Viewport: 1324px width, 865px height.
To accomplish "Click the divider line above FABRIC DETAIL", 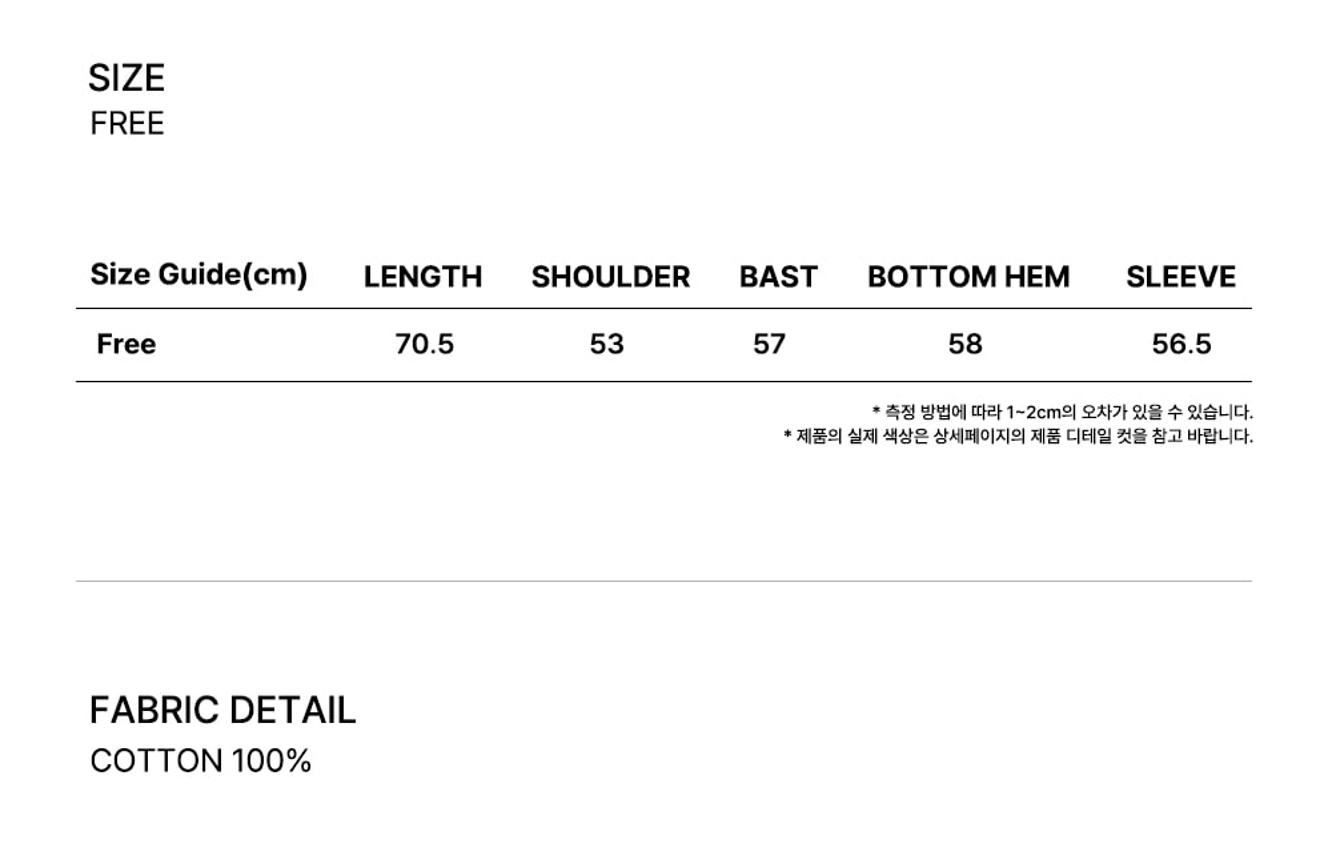I will coord(663,581).
